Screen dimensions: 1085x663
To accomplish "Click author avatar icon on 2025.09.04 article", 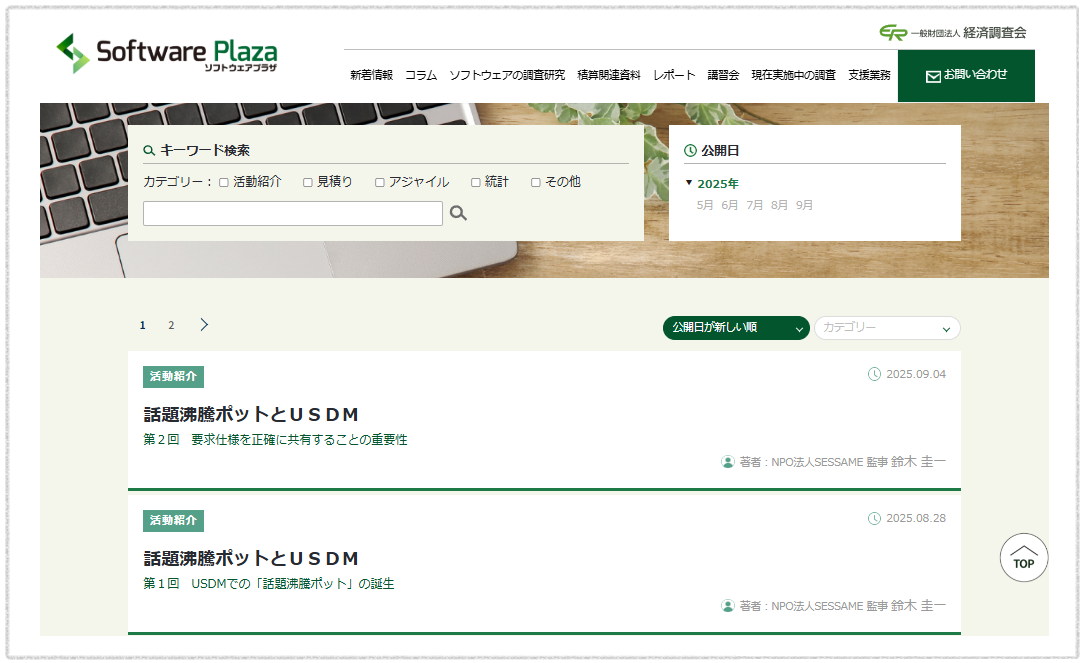I will point(728,462).
